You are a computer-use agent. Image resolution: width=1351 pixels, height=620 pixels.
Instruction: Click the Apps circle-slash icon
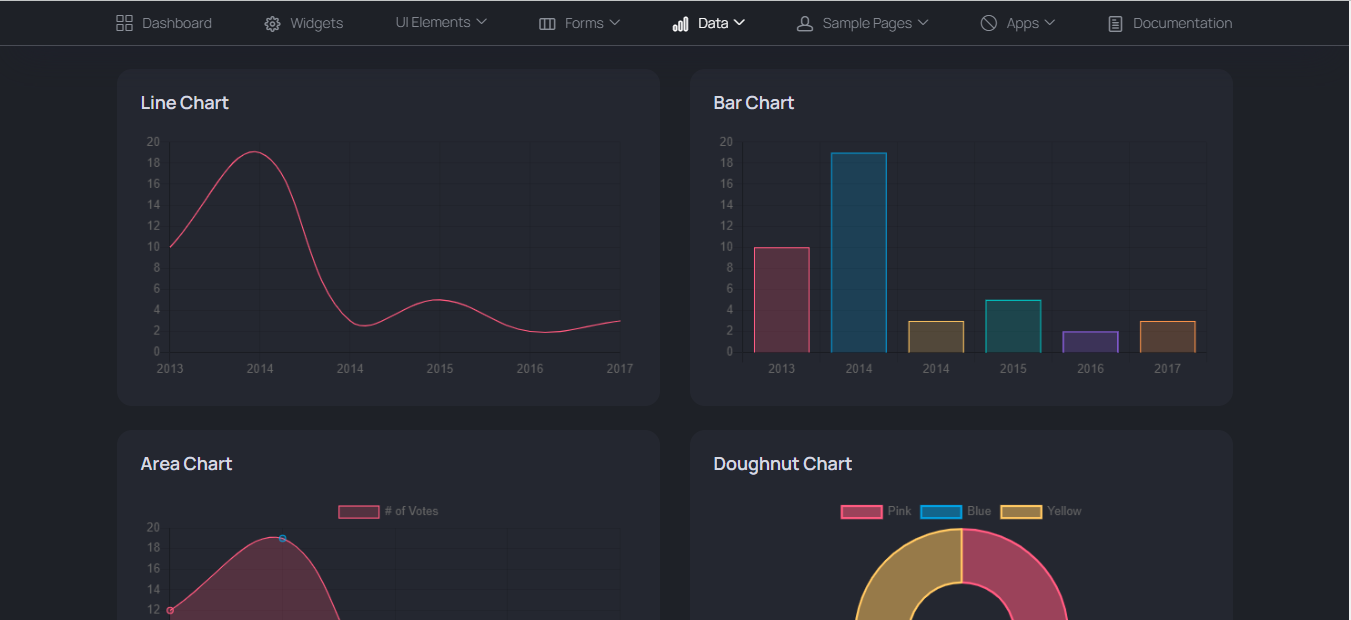[989, 23]
